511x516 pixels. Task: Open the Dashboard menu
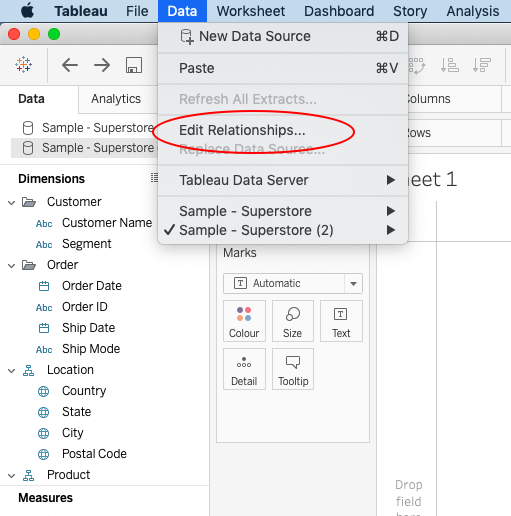point(339,11)
